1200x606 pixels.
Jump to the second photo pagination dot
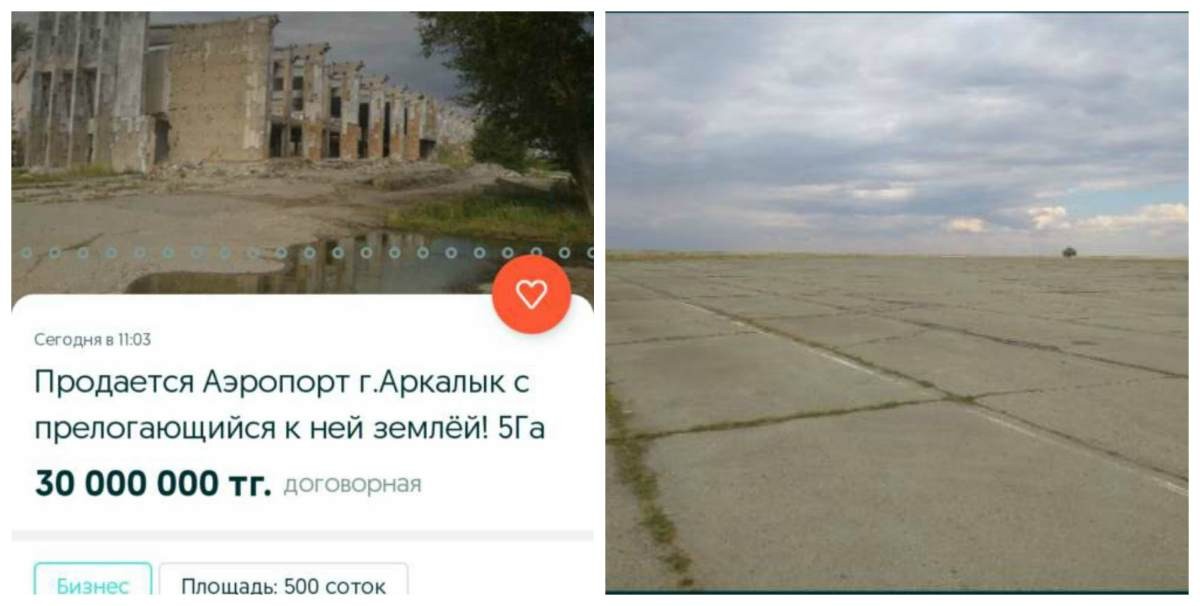click(x=54, y=253)
